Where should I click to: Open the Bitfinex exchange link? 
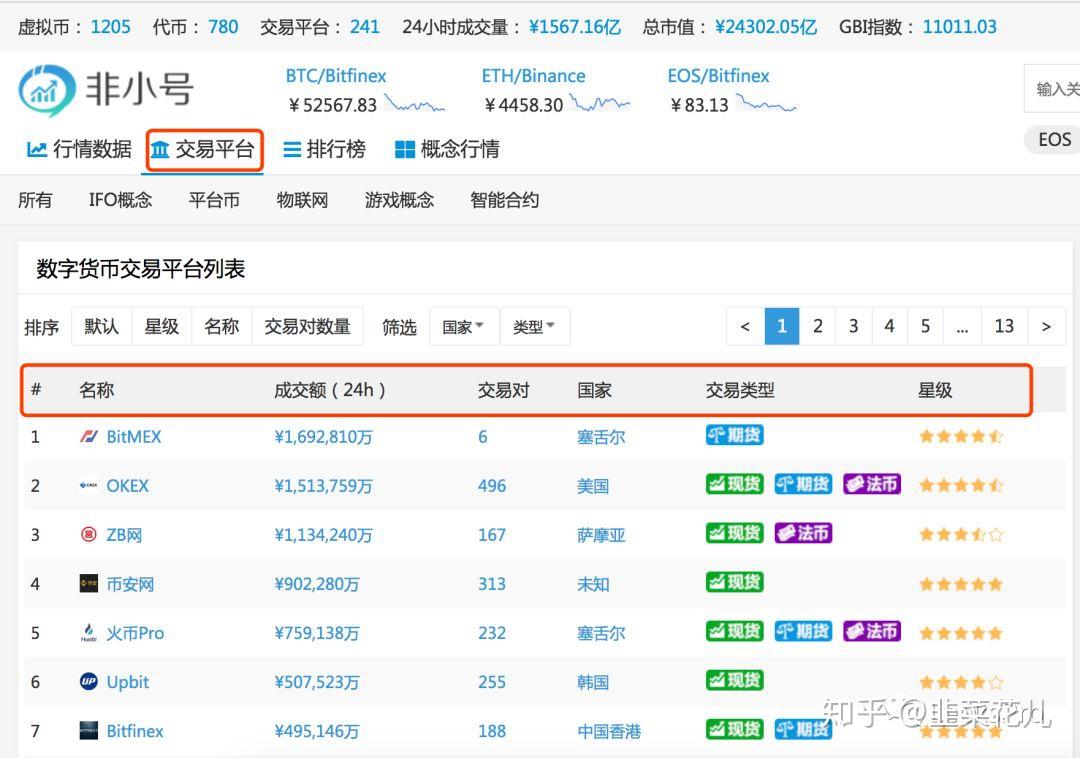tap(135, 731)
